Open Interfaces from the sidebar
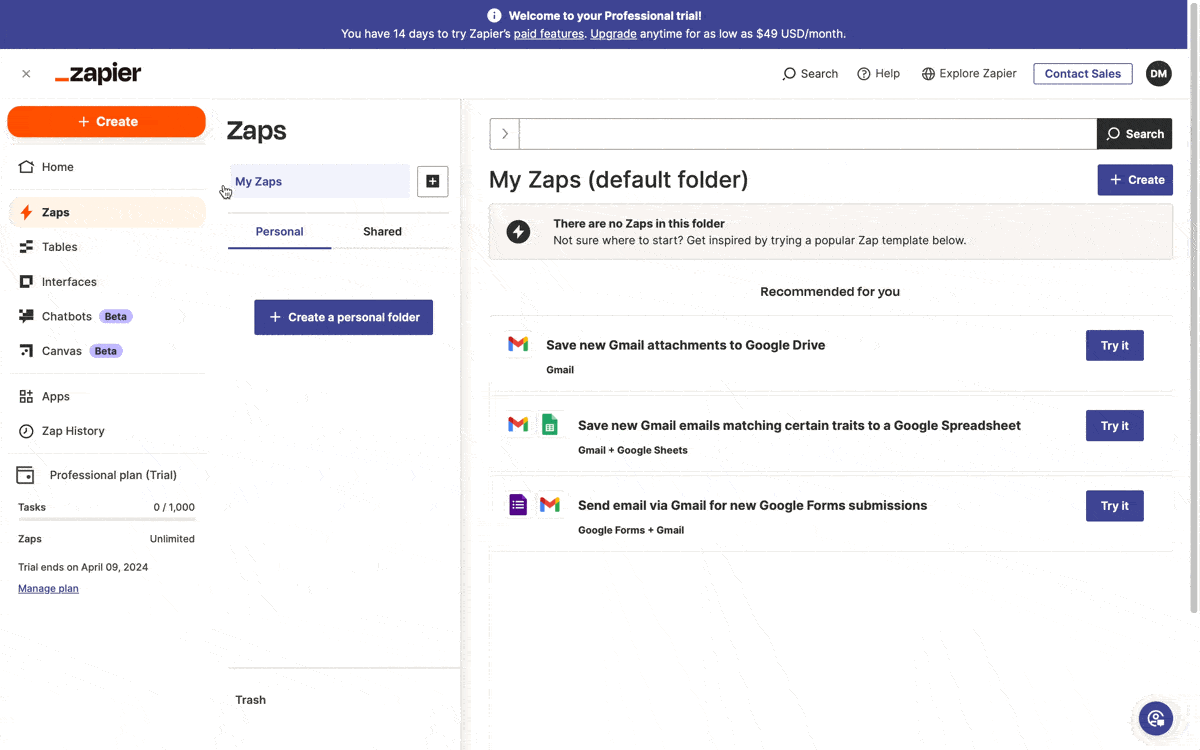Image resolution: width=1200 pixels, height=750 pixels. tap(69, 282)
